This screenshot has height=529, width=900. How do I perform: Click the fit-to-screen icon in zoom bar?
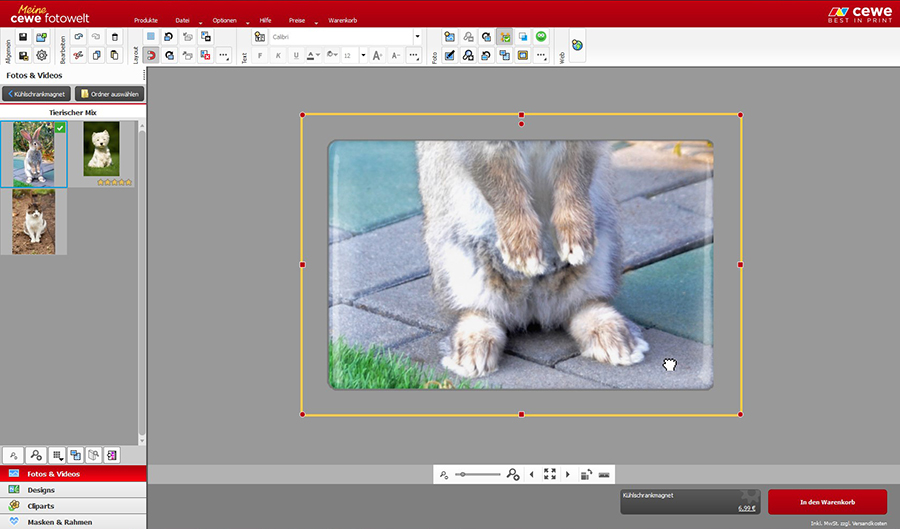pos(549,474)
